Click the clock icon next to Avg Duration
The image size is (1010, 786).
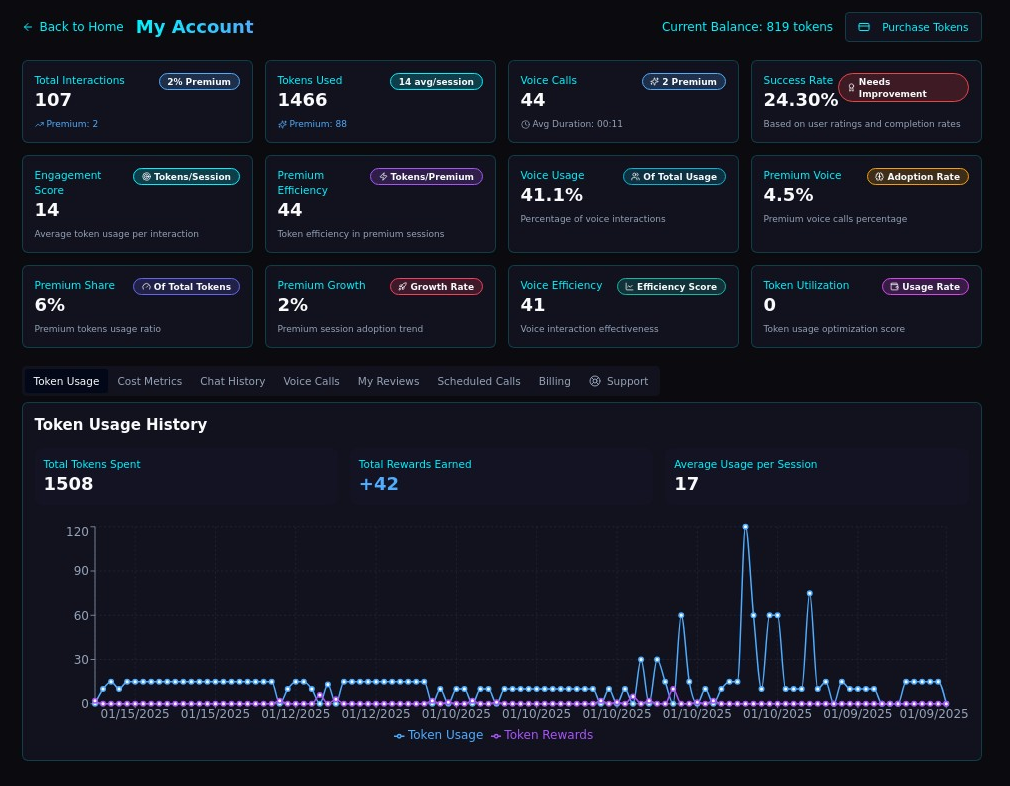pos(525,124)
